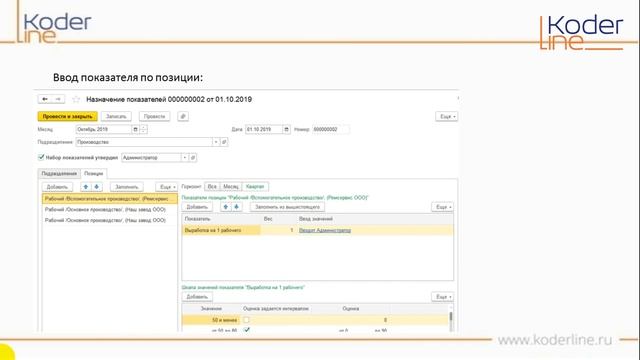Open Еще menu of indicators table

pos(442,207)
